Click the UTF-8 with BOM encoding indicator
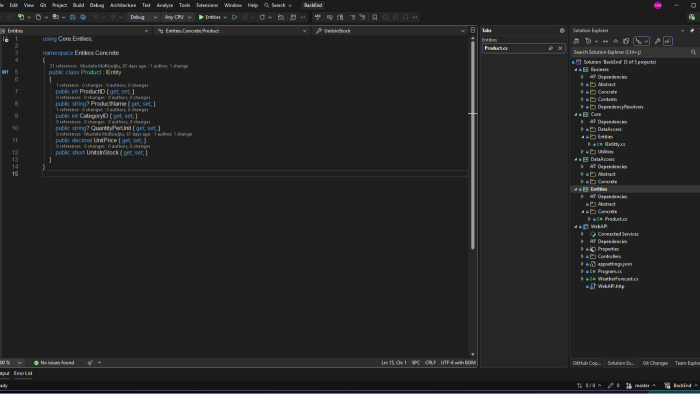Viewport: 700px width, 394px height. (x=458, y=363)
